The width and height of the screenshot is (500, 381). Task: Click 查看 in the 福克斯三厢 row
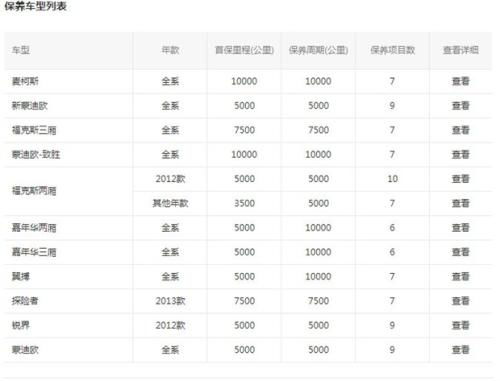pos(460,130)
